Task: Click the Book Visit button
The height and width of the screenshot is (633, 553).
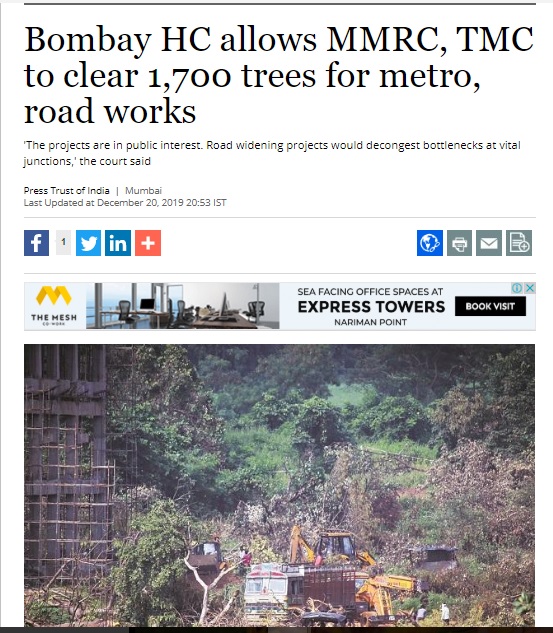Action: [490, 306]
